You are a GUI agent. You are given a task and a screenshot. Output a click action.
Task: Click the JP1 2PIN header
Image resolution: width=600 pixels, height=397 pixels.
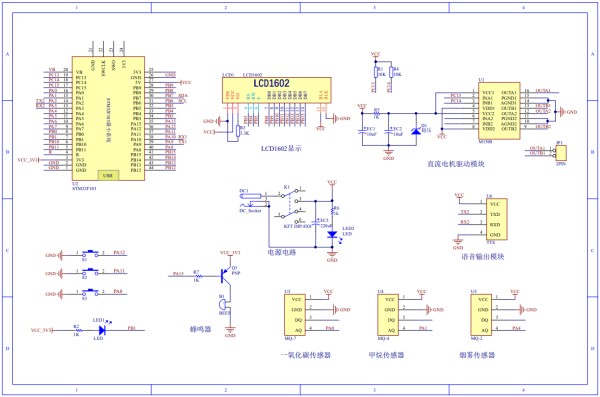pos(561,153)
